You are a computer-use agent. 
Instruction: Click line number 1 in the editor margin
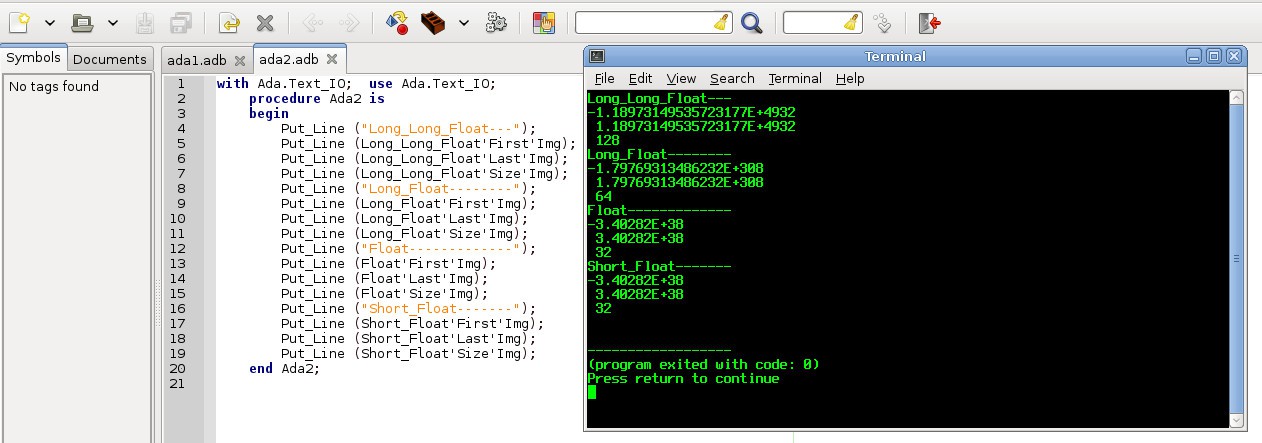point(181,84)
